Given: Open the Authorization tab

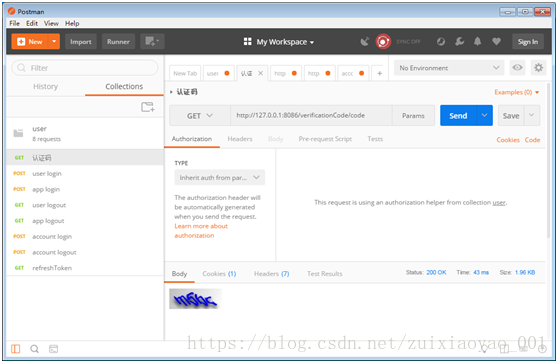Looking at the screenshot, I should 192,139.
